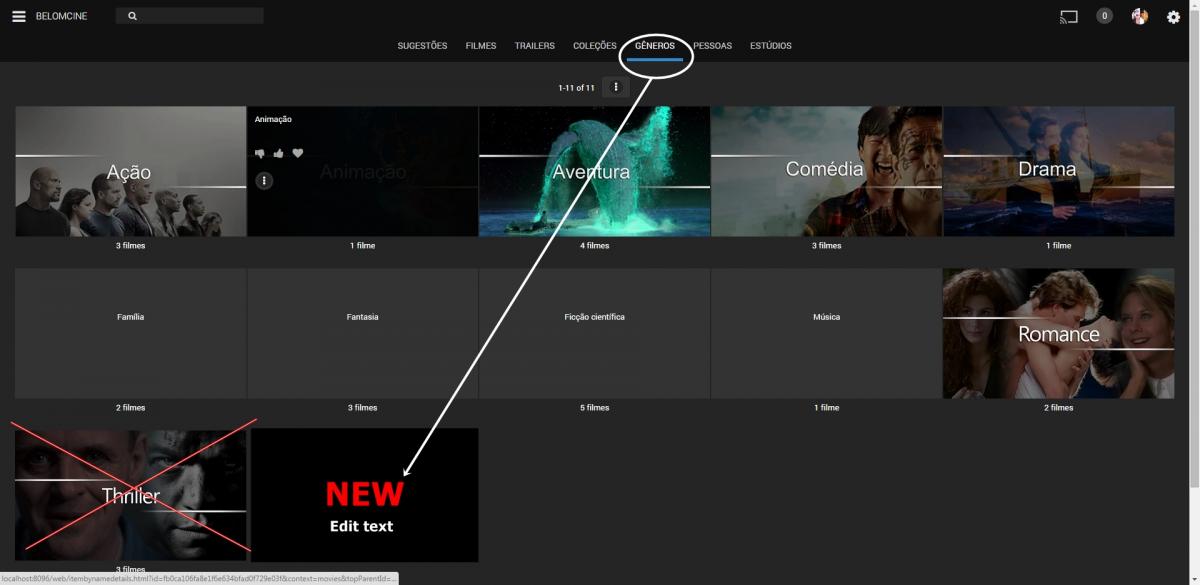Click inside the top search field

[189, 16]
